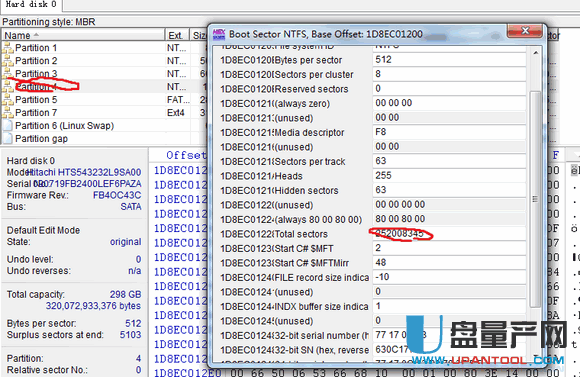This screenshot has width=580, height=377.
Task: Click the Total capacity 298 GB value
Action: coord(125,294)
